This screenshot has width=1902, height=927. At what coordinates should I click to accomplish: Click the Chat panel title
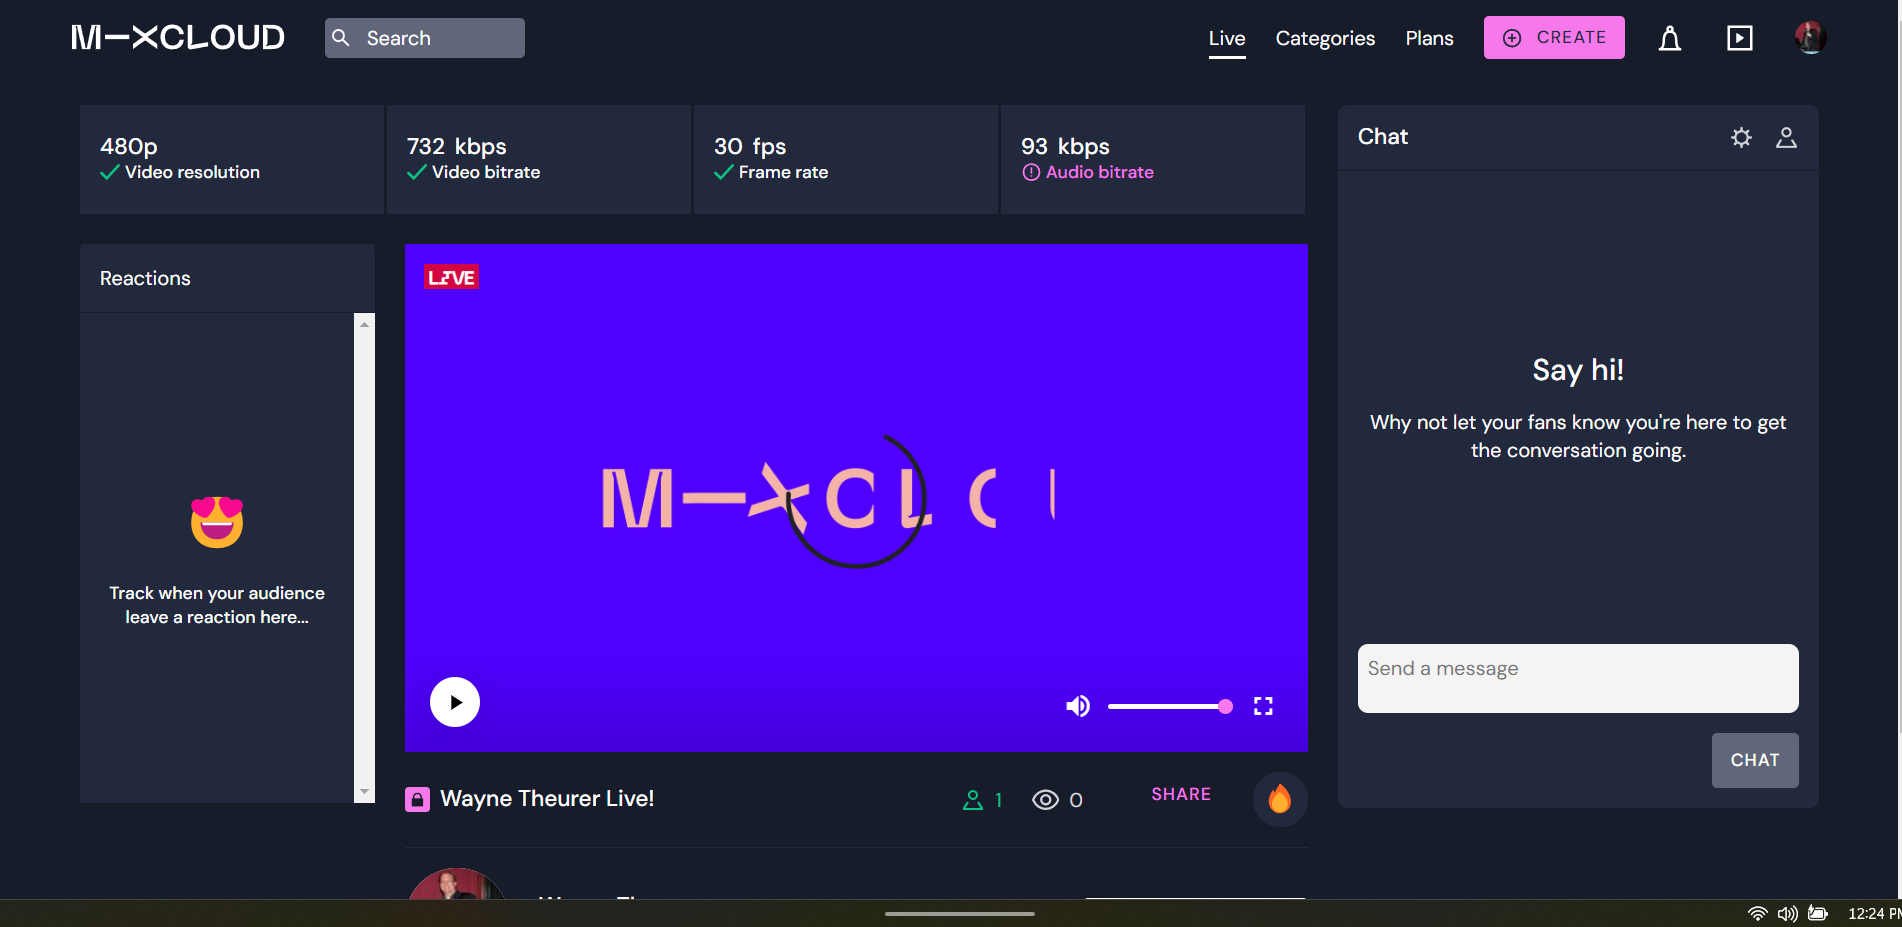(1382, 137)
